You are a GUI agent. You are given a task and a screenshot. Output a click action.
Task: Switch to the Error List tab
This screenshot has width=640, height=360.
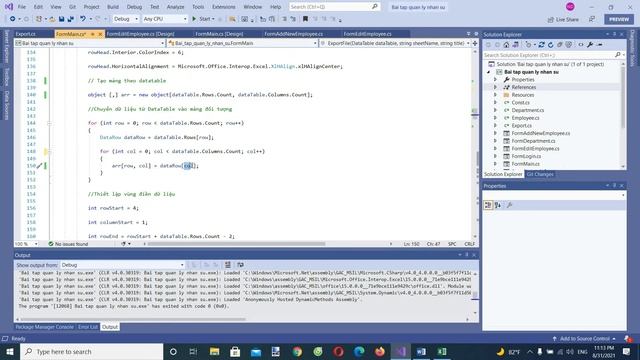click(x=88, y=327)
